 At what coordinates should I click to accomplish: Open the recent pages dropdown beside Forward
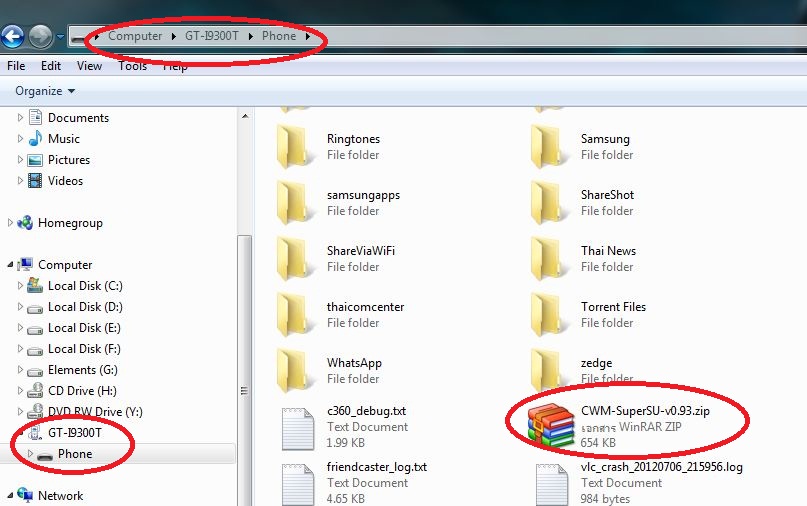(60, 37)
